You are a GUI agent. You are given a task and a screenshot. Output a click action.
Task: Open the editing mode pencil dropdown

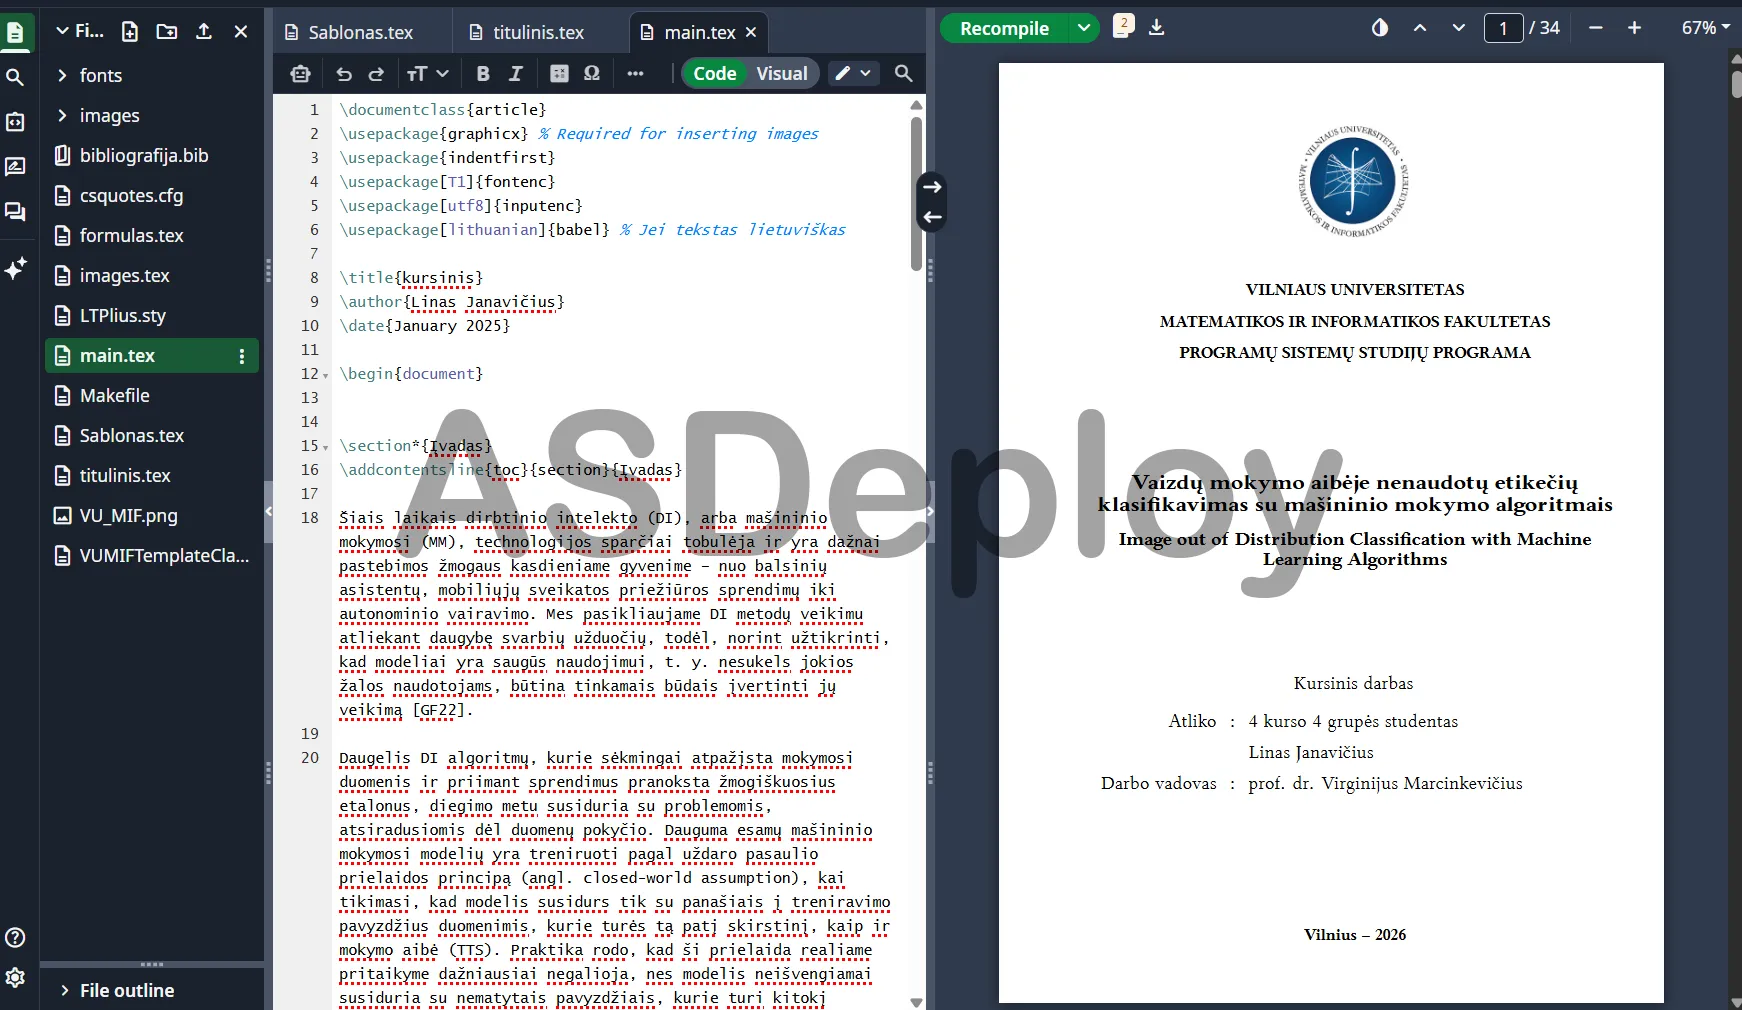[853, 73]
